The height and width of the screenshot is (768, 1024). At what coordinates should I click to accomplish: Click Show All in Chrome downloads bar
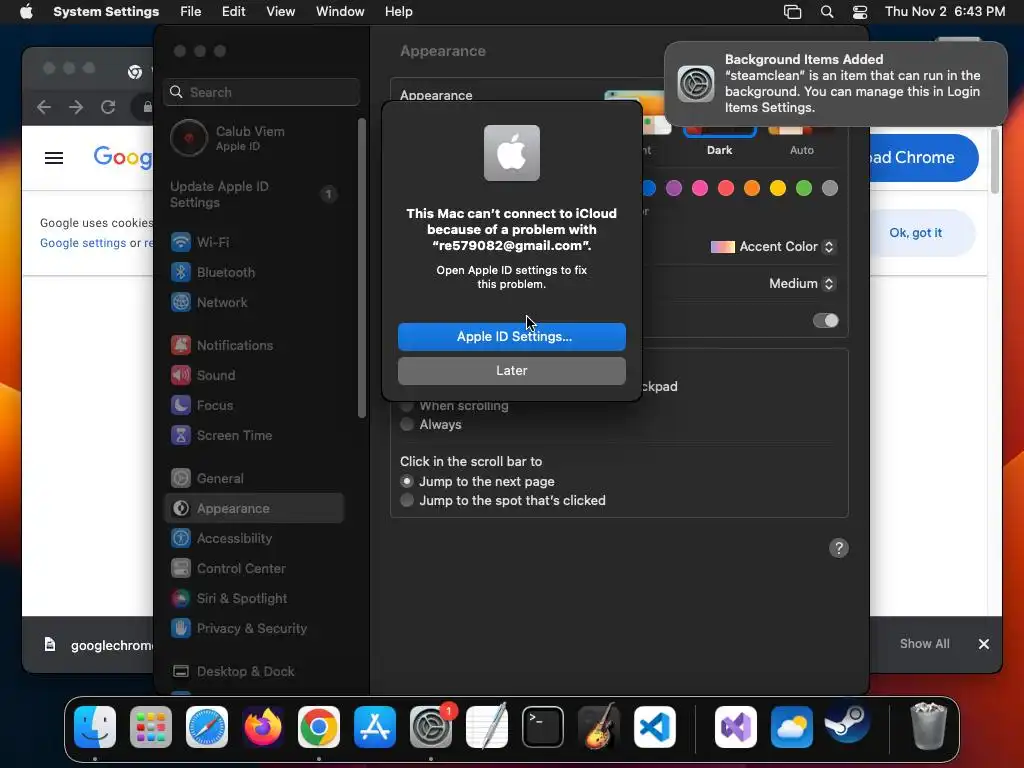click(x=924, y=644)
